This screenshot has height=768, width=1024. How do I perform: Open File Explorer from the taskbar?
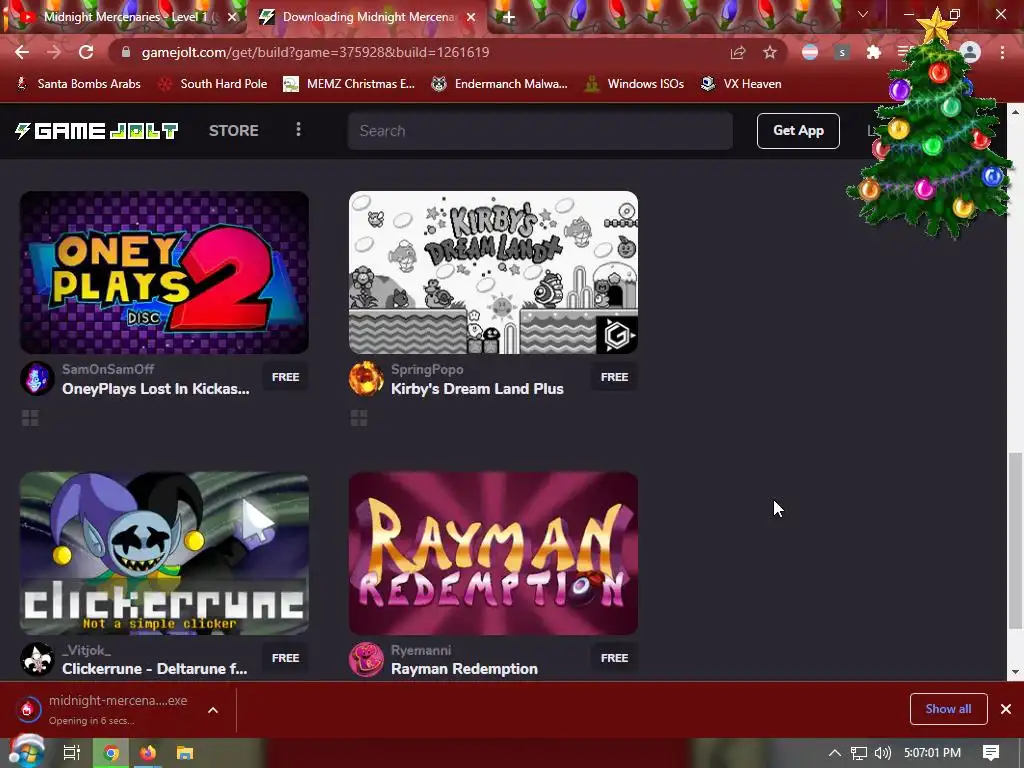click(x=185, y=753)
